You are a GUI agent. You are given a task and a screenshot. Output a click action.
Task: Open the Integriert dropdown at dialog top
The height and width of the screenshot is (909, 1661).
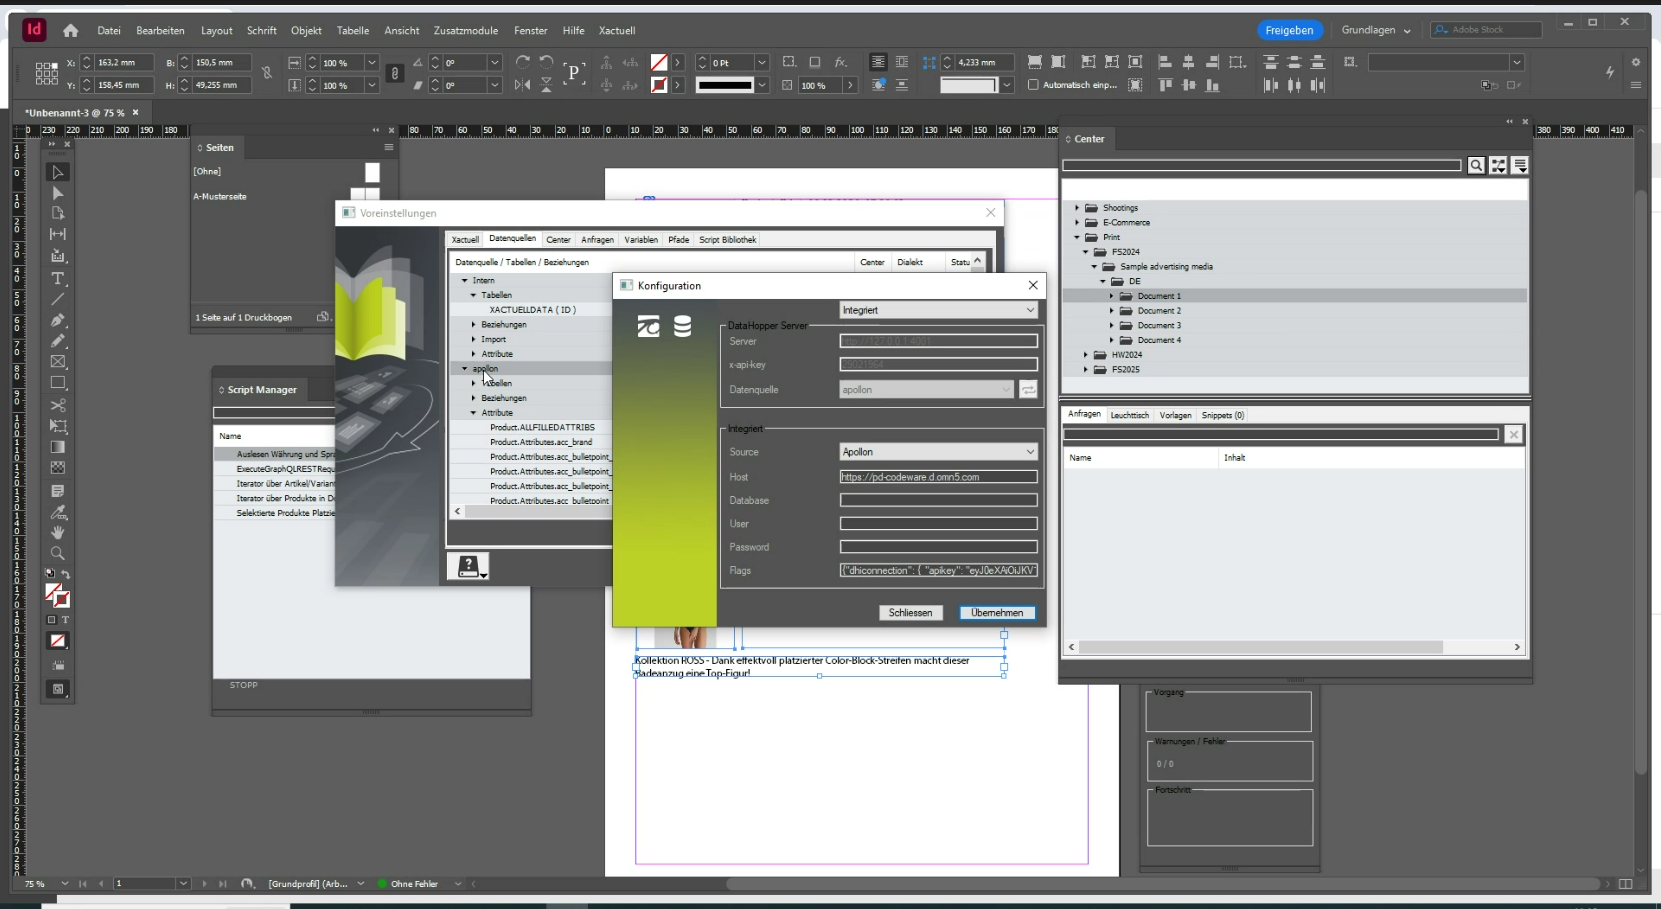click(937, 310)
